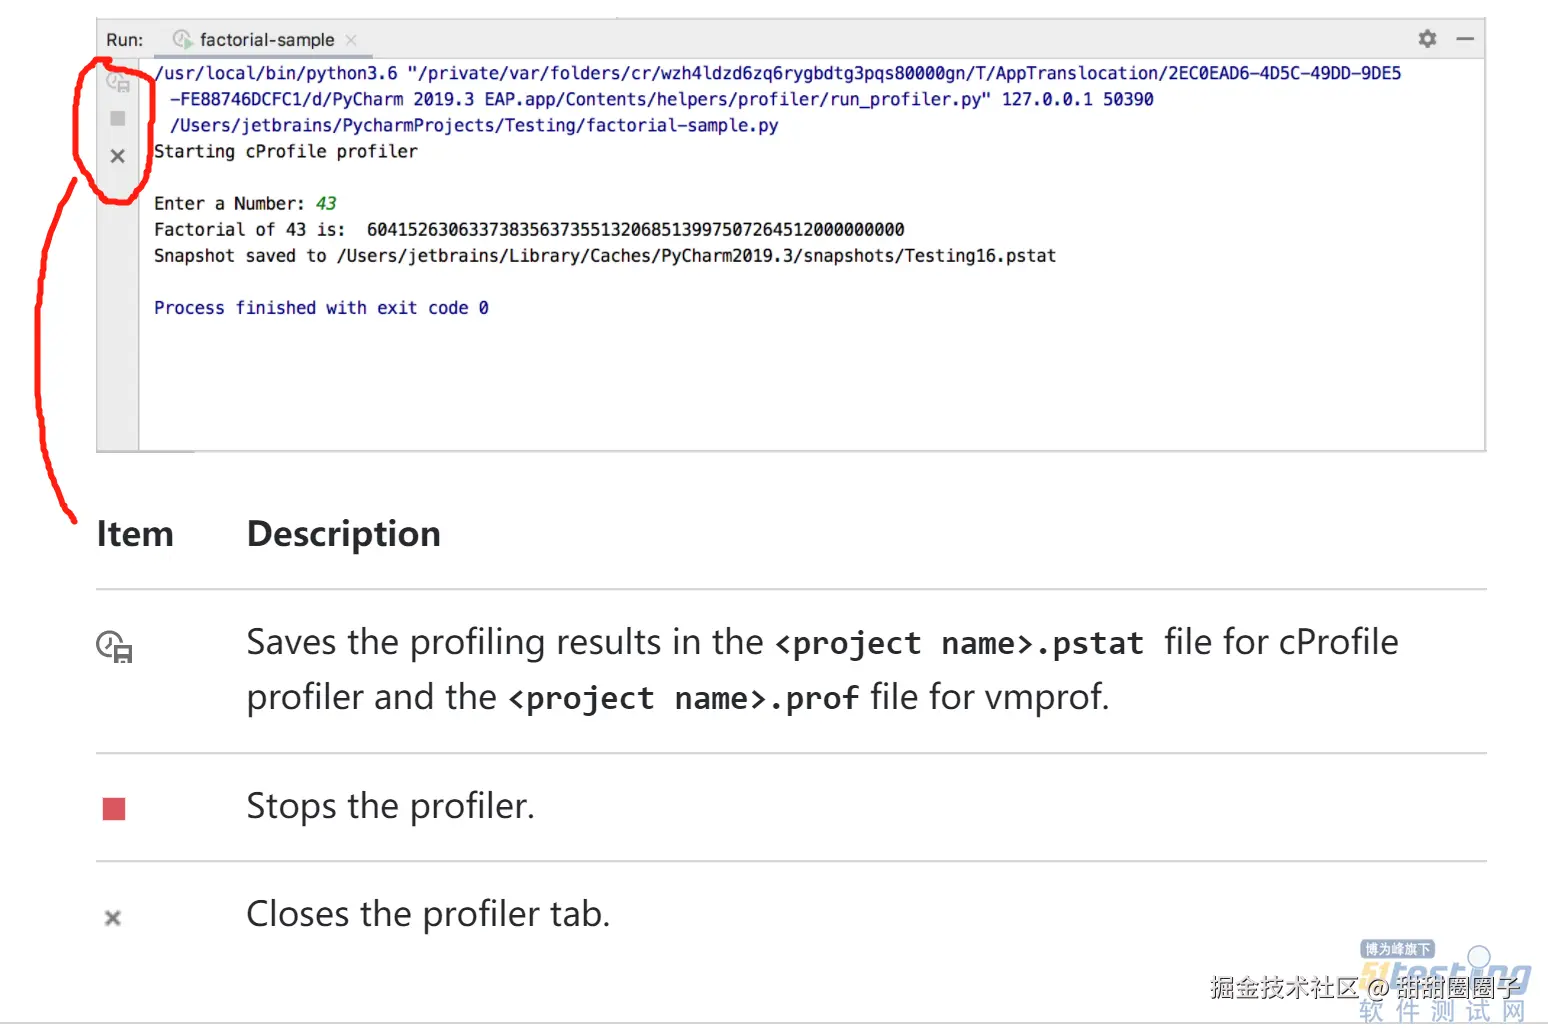
Task: Click the "Stops the profiler." description text
Action: [390, 806]
